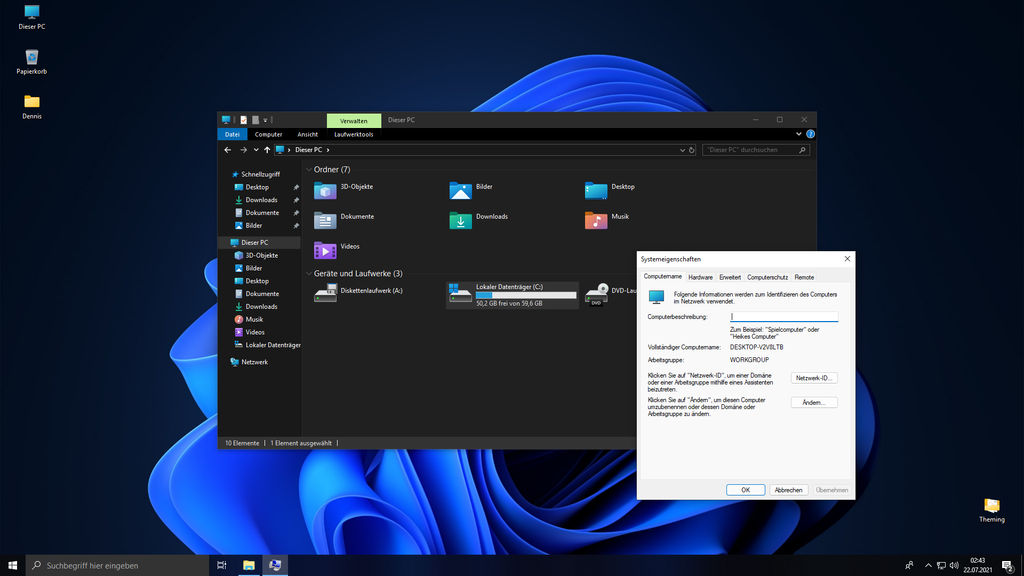Open the address bar history dropdown
Viewport: 1024px width, 576px height.
pyautogui.click(x=684, y=149)
